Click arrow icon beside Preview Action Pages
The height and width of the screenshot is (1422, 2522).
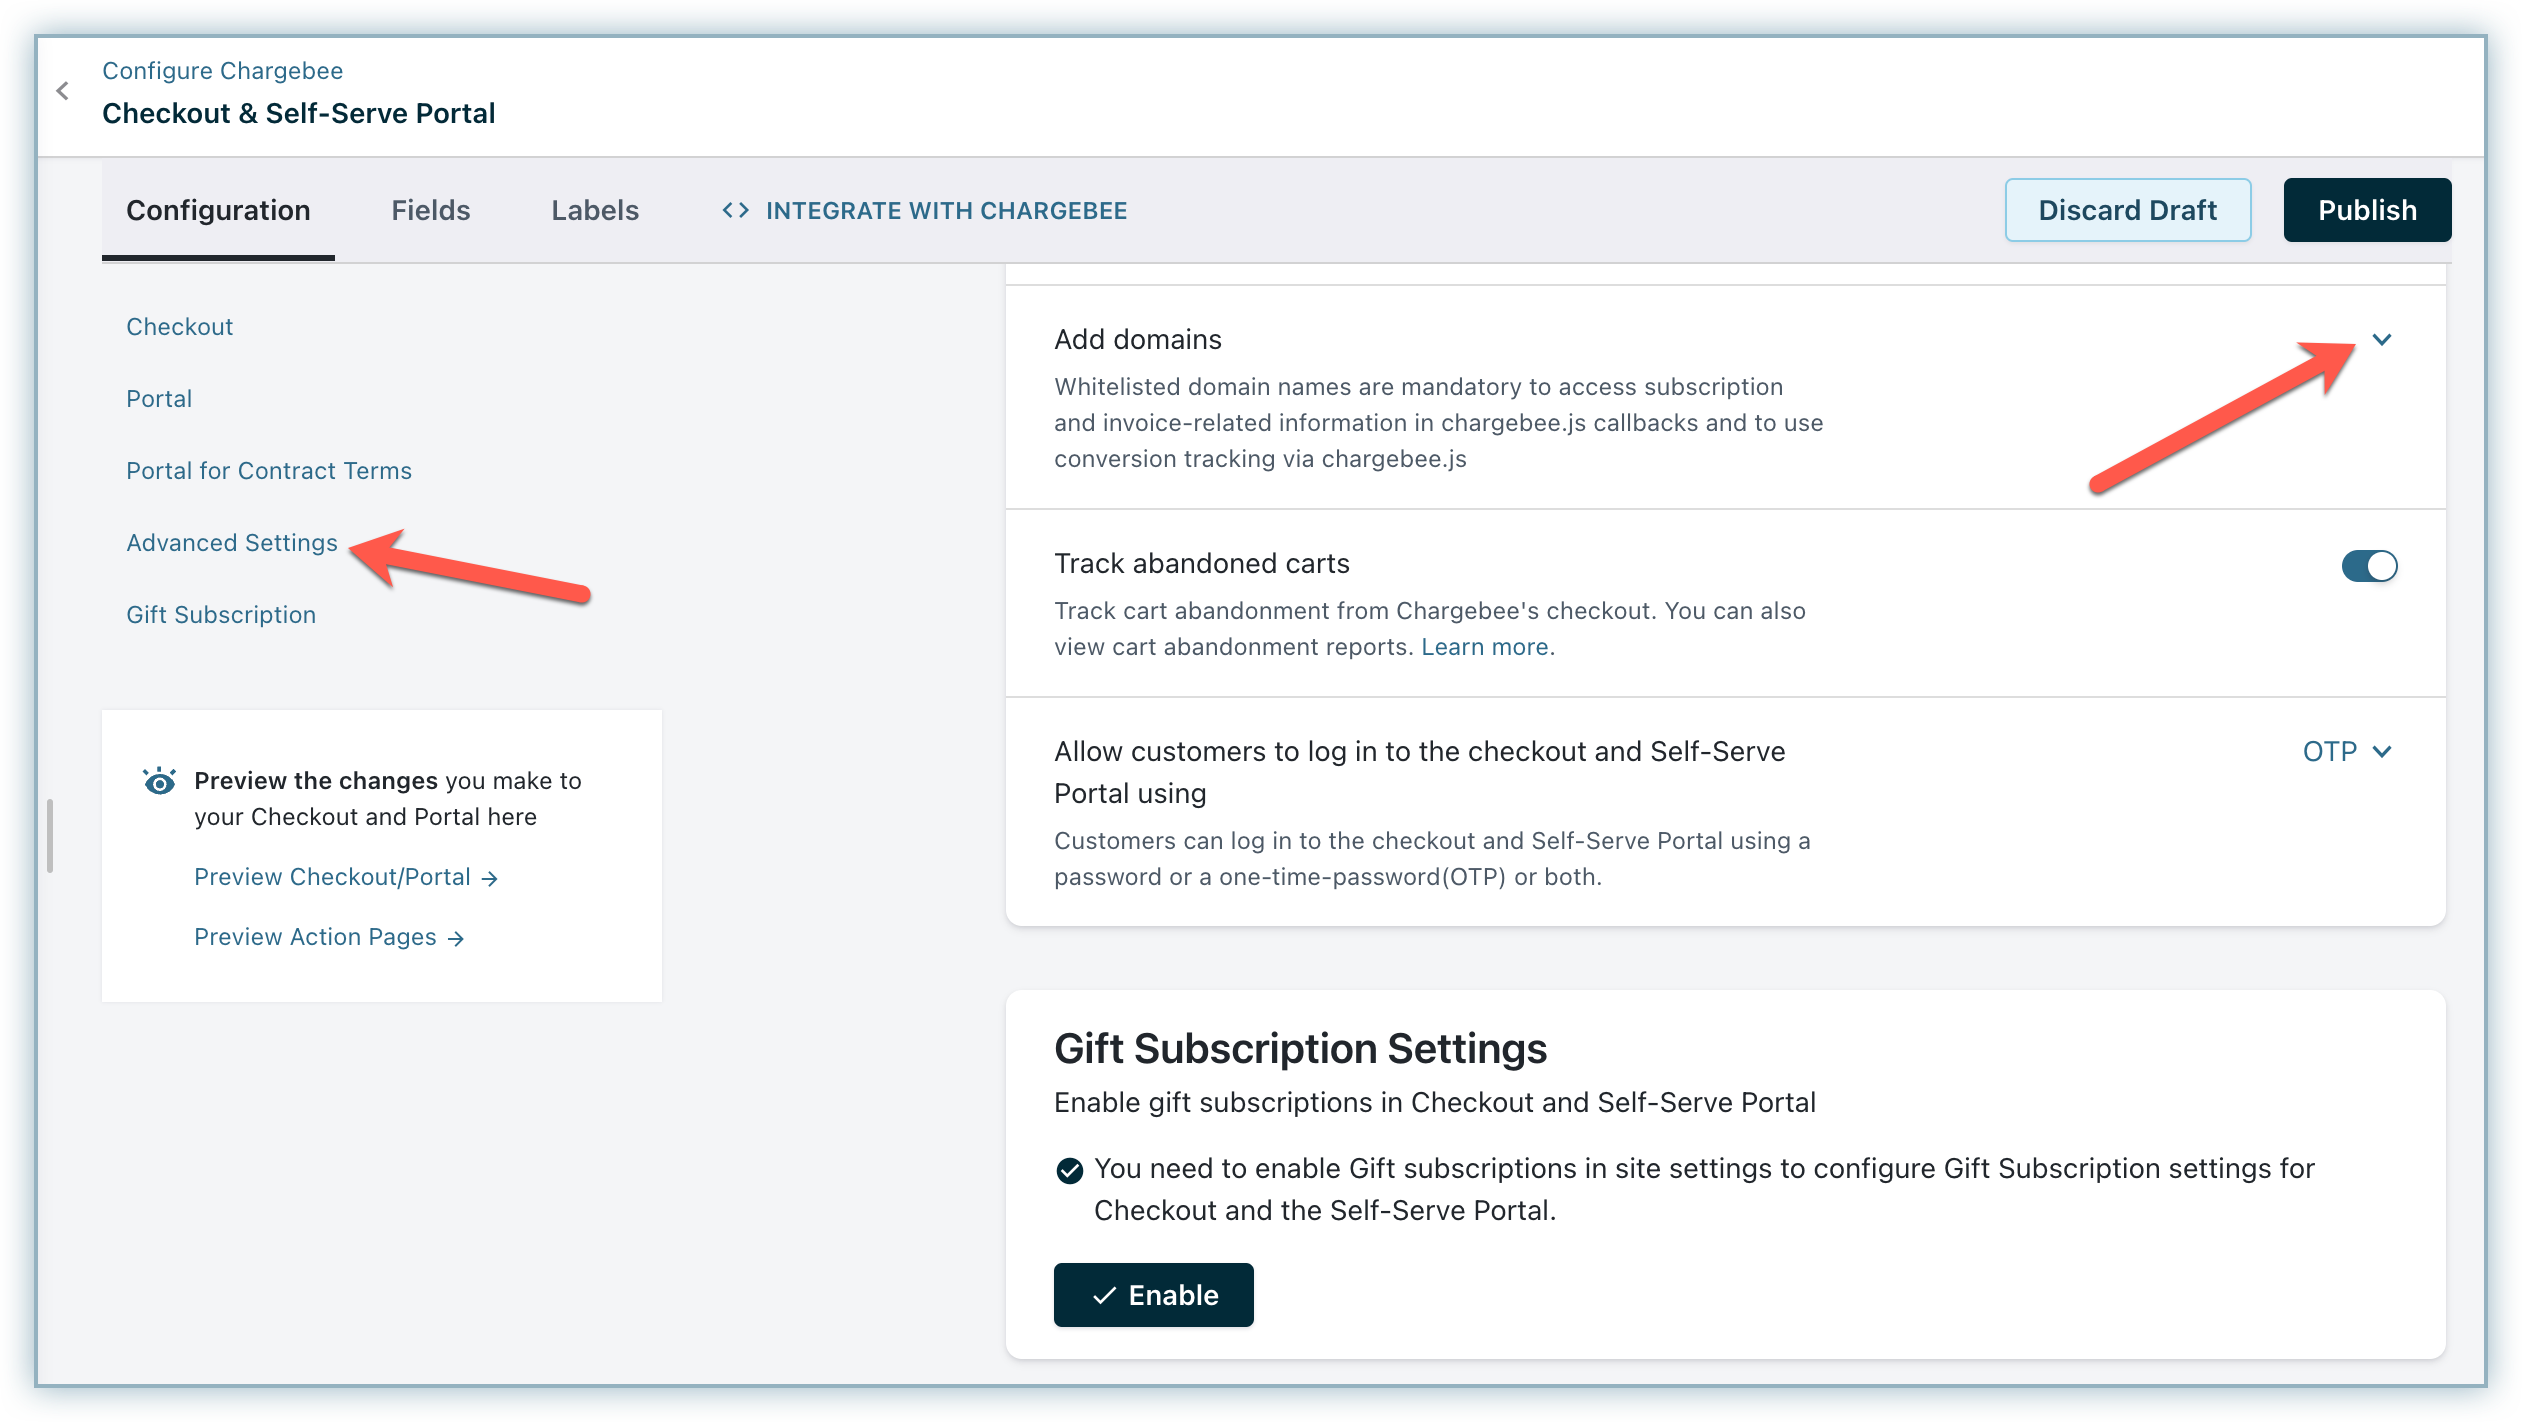click(x=456, y=938)
